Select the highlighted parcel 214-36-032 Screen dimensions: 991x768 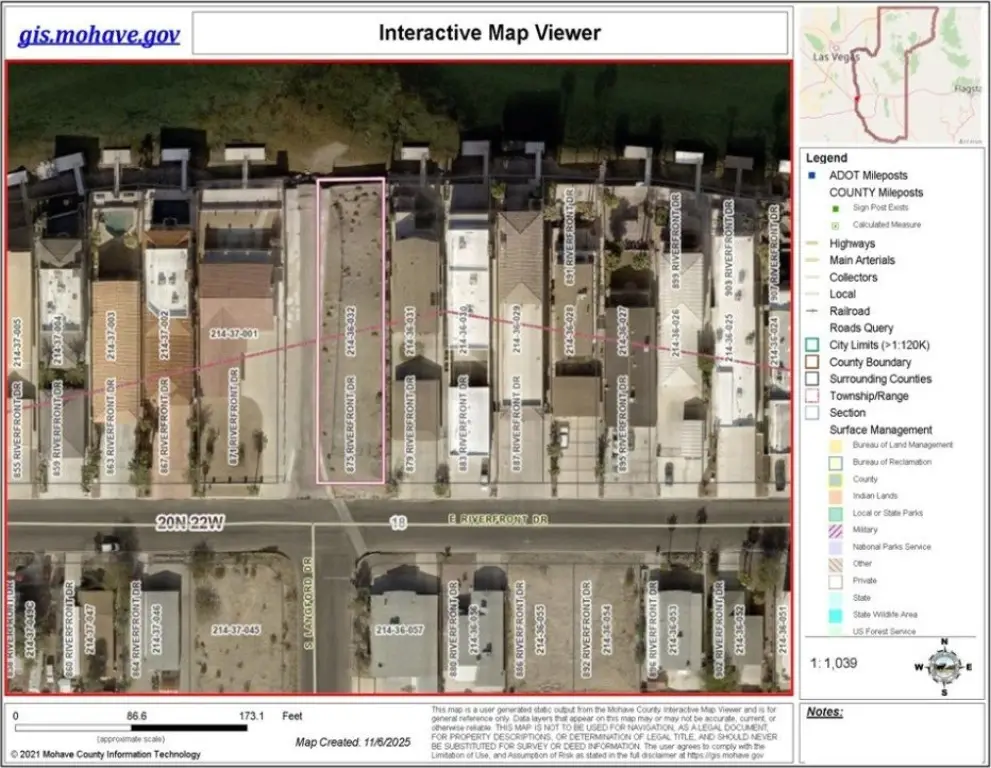351,331
